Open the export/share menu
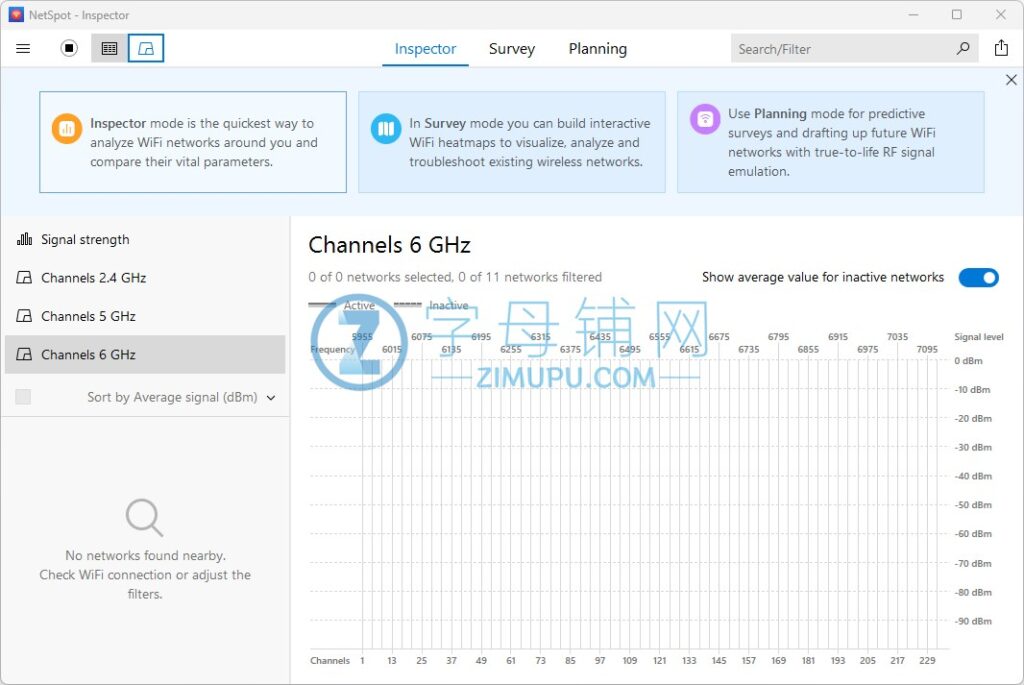The image size is (1024, 685). (x=1001, y=48)
